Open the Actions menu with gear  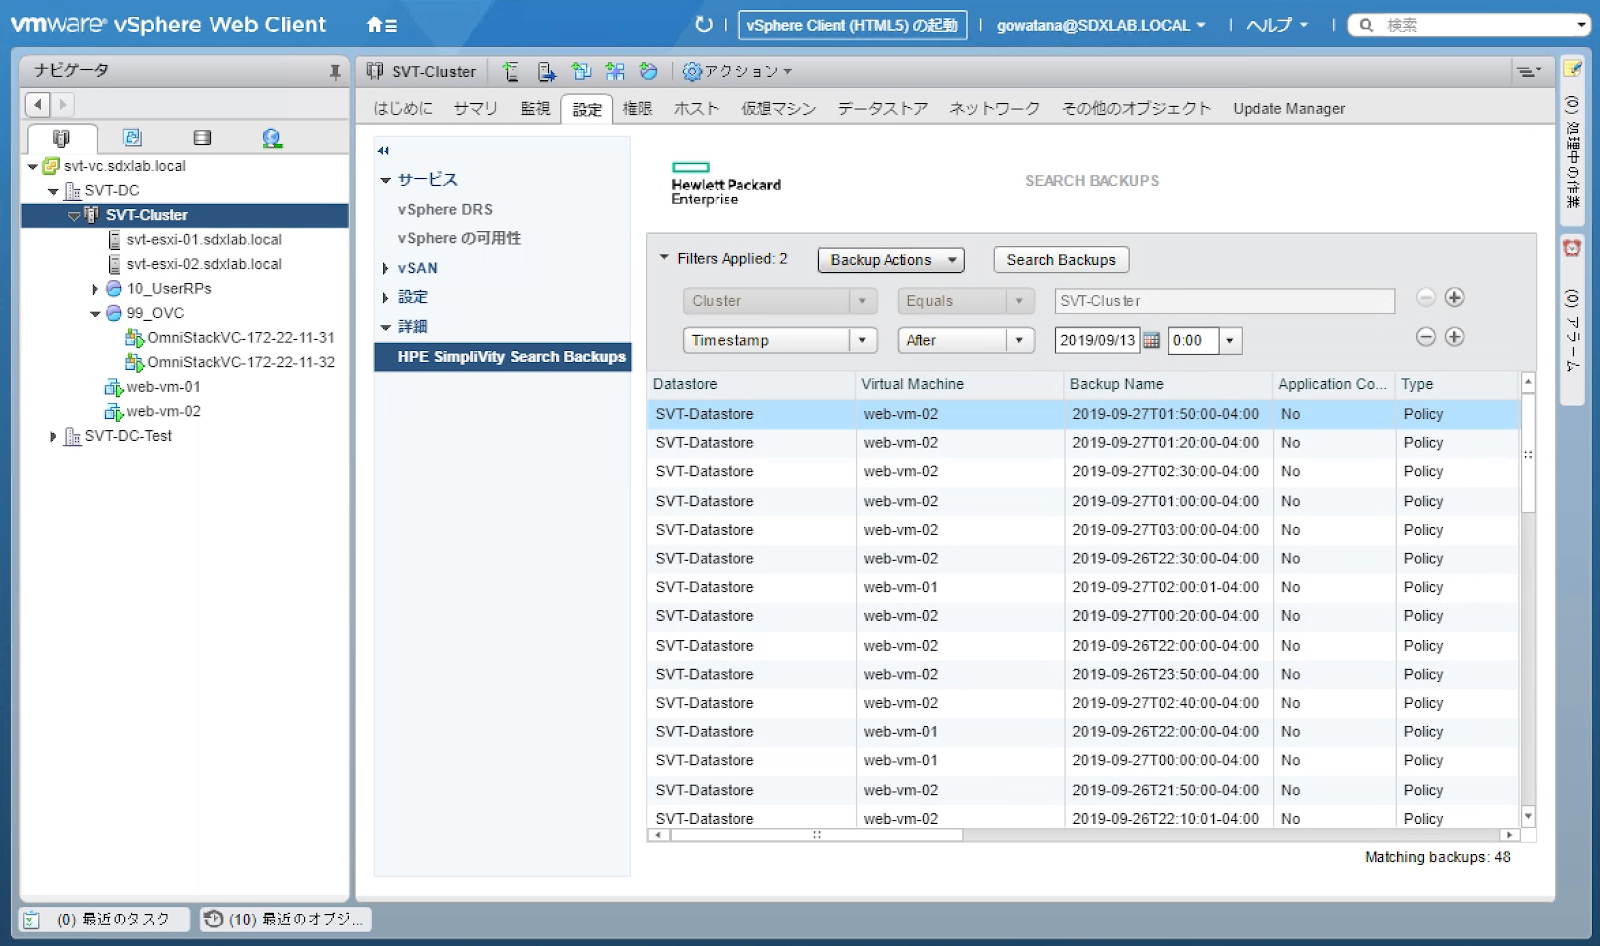click(x=737, y=71)
